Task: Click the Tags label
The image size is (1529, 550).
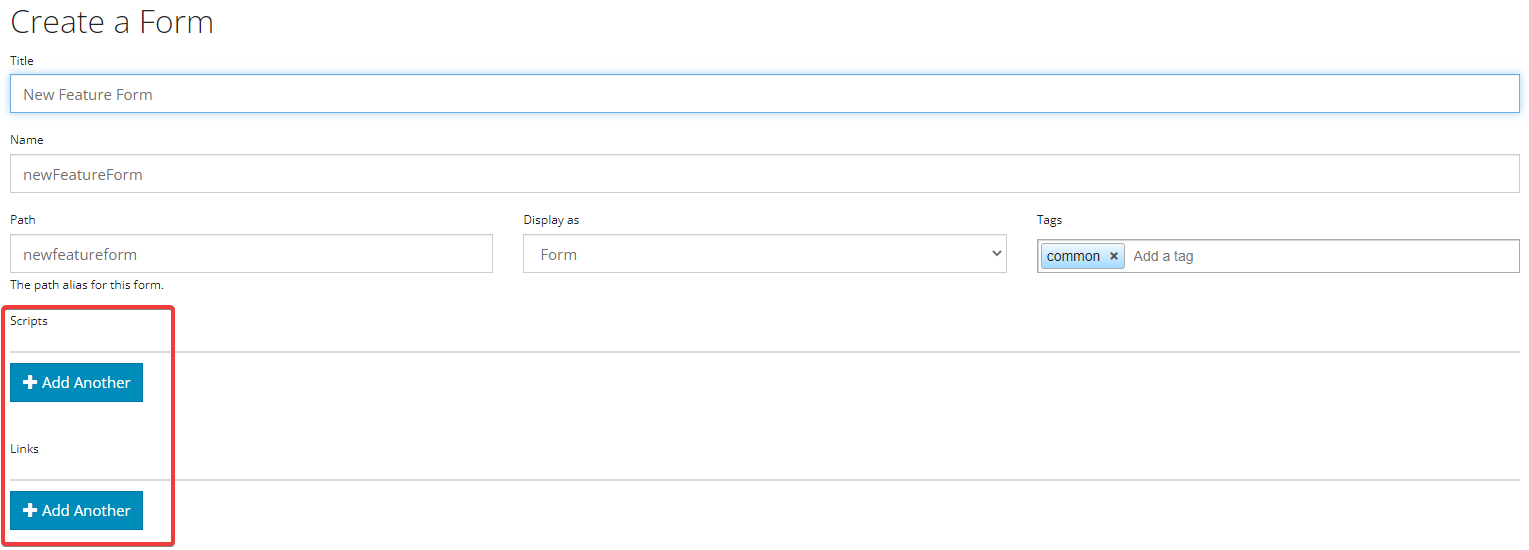Action: click(x=1049, y=219)
